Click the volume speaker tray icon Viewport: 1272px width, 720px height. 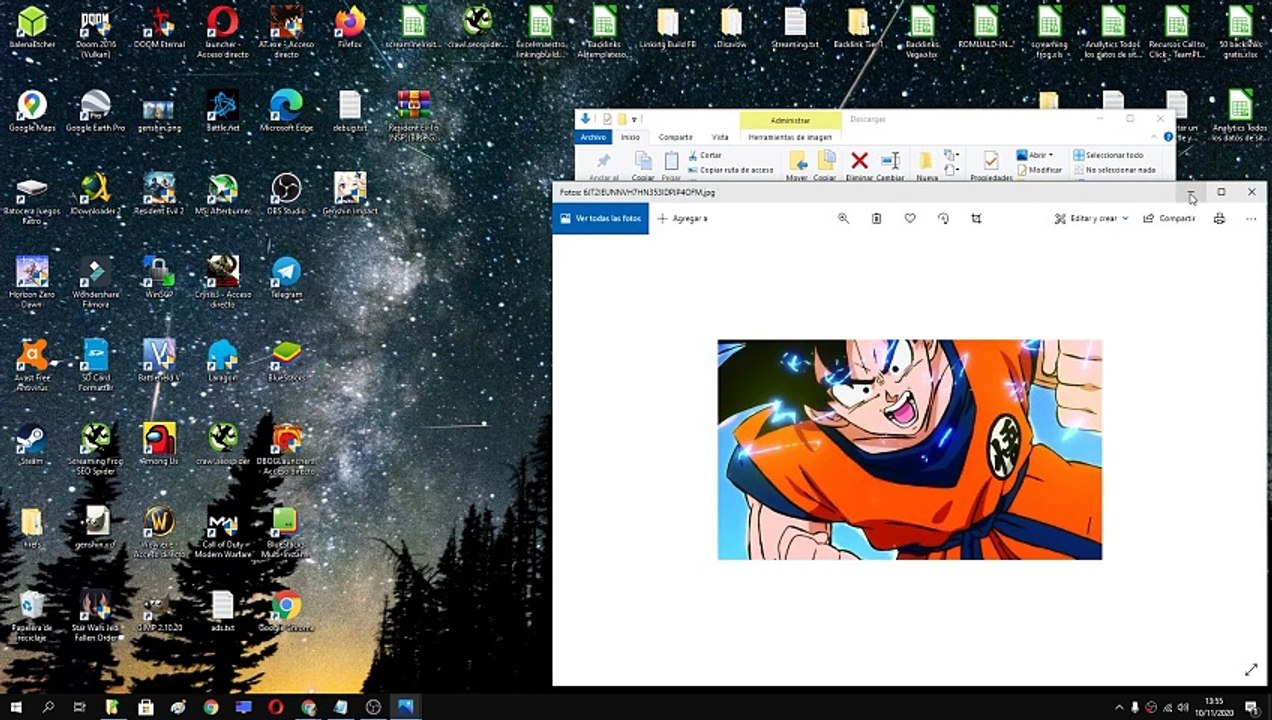click(1183, 708)
